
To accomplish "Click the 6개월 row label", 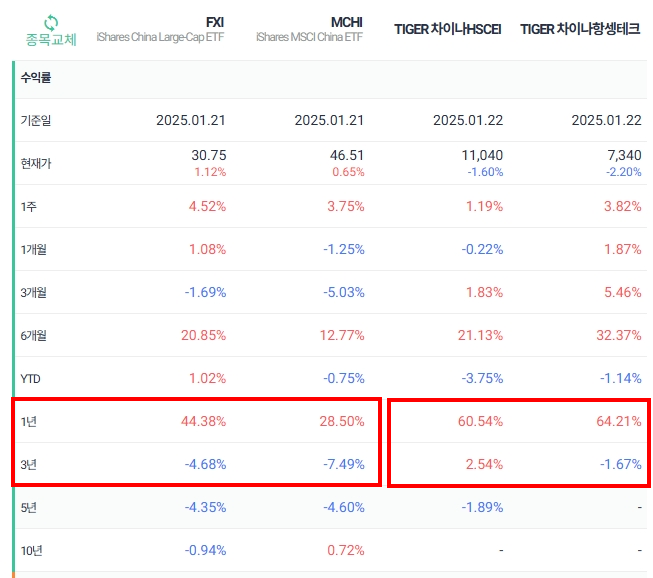I will pos(33,335).
